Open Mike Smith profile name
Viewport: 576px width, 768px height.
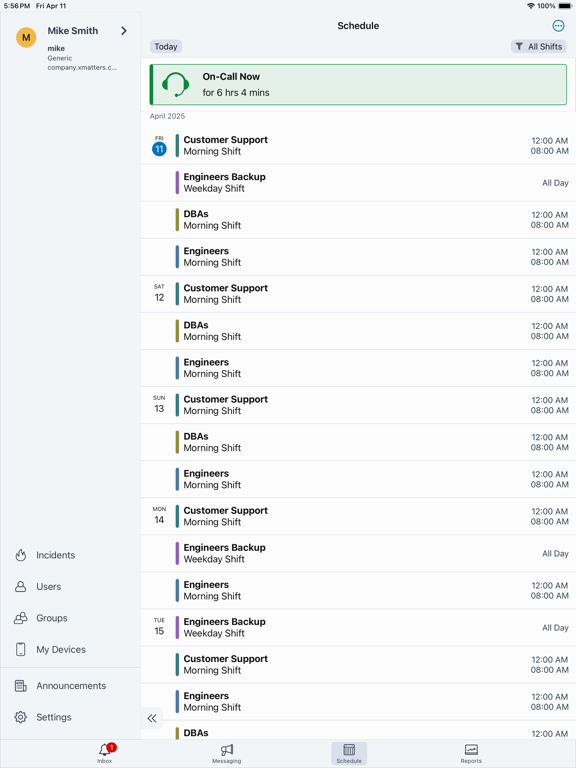pos(72,31)
